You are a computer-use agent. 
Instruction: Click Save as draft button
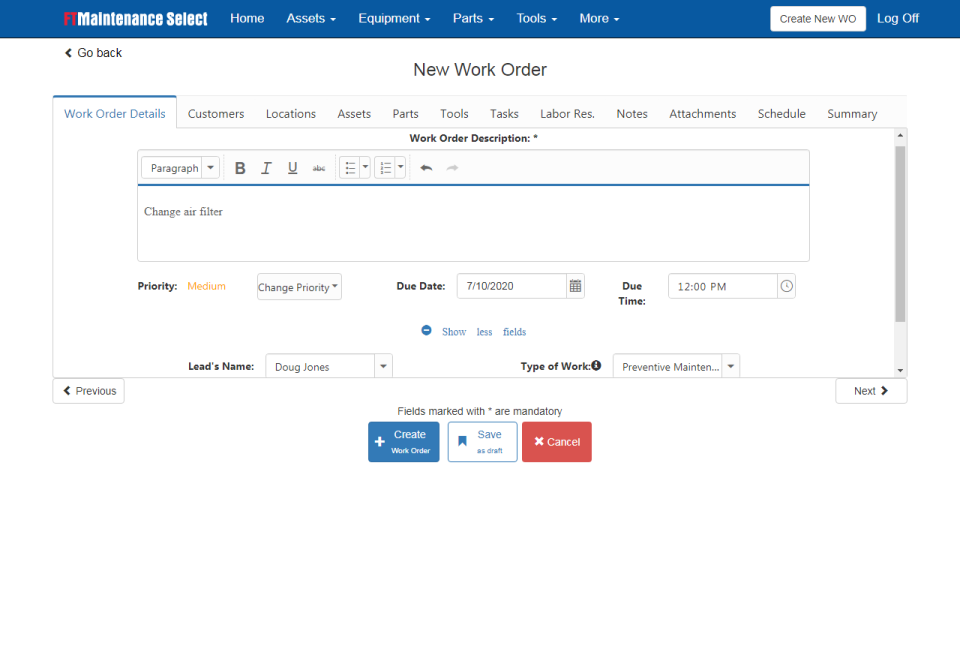pyautogui.click(x=482, y=442)
